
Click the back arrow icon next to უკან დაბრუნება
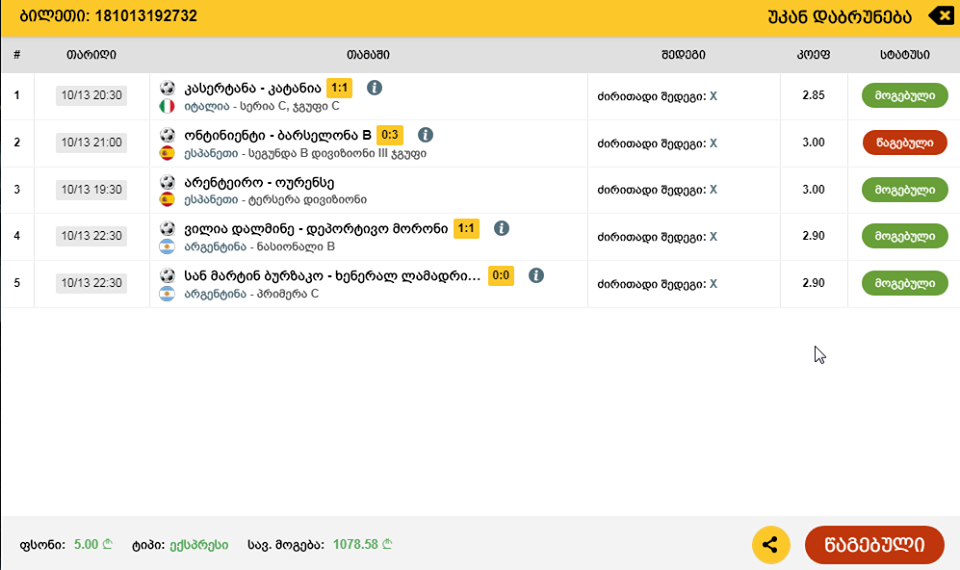pyautogui.click(x=941, y=15)
